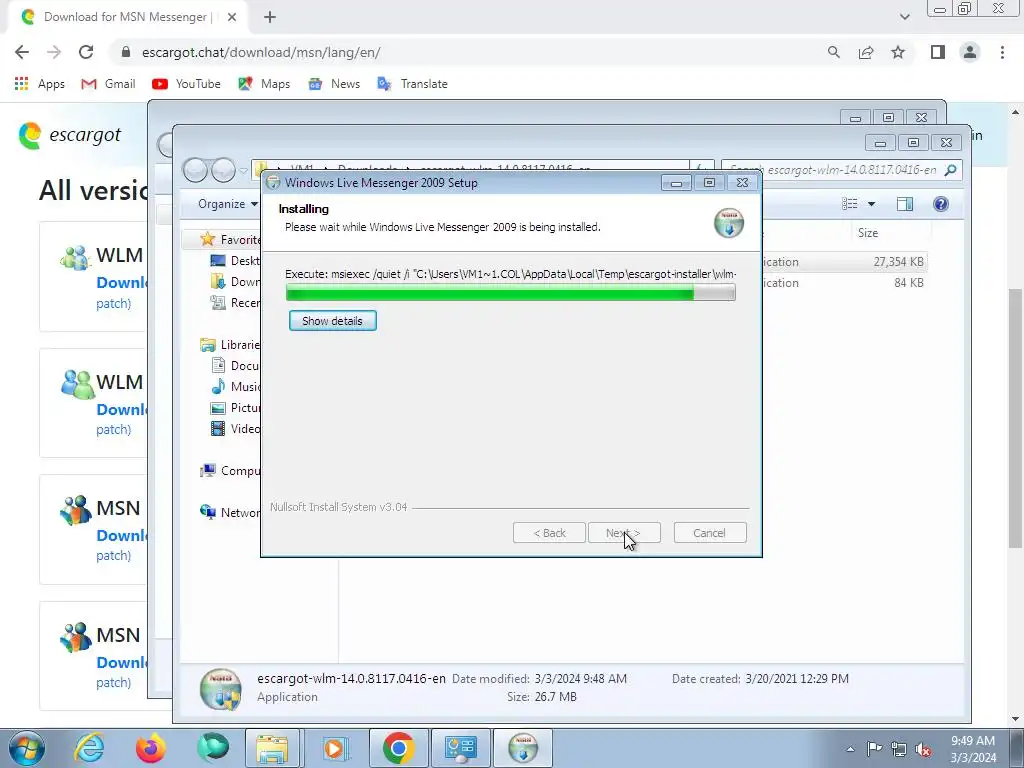
Task: Click the Next button in Setup
Action: coord(624,533)
